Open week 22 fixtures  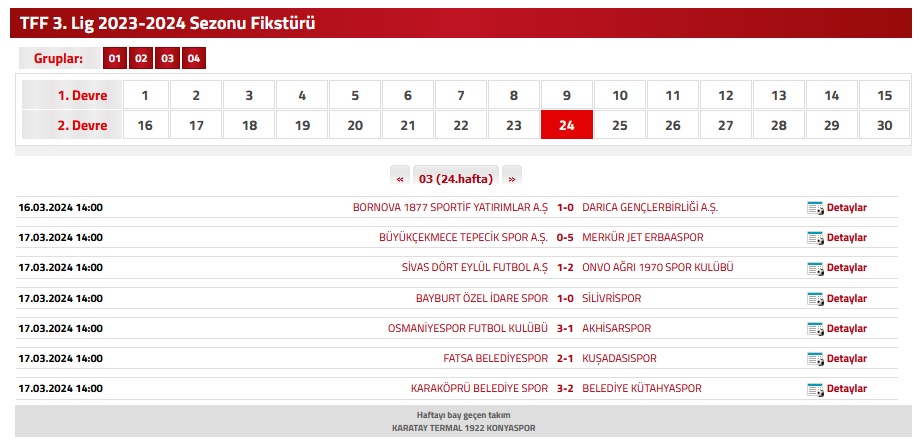[461, 125]
